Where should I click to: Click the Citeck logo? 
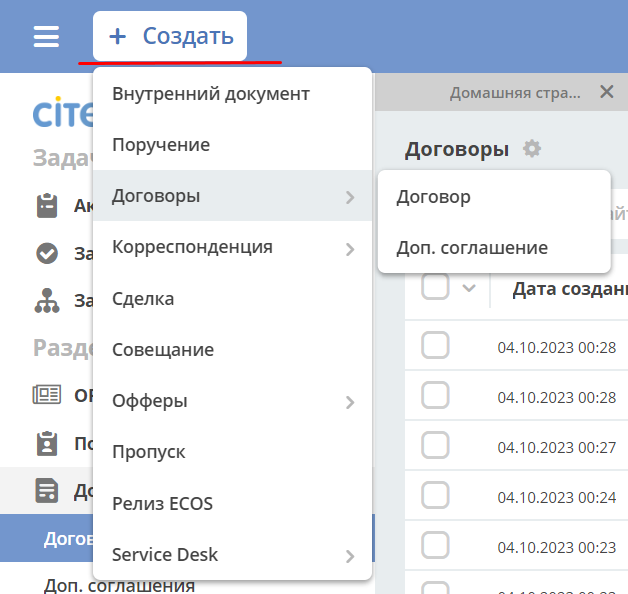click(63, 113)
